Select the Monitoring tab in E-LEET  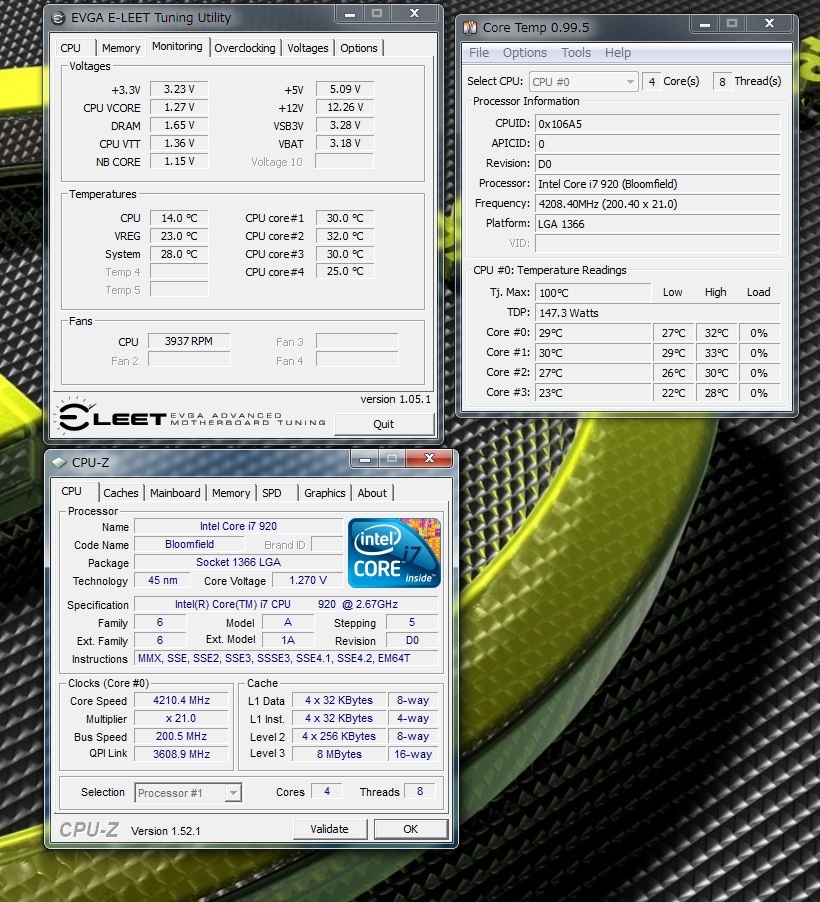[x=177, y=47]
